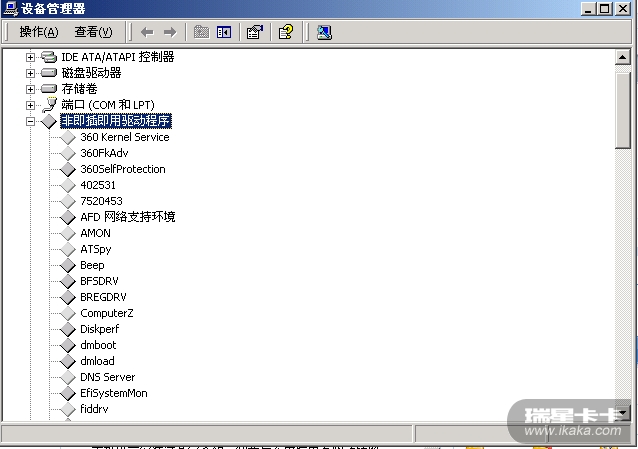Click the diamond icon beside Diskperf
The height and width of the screenshot is (449, 638).
[68, 329]
